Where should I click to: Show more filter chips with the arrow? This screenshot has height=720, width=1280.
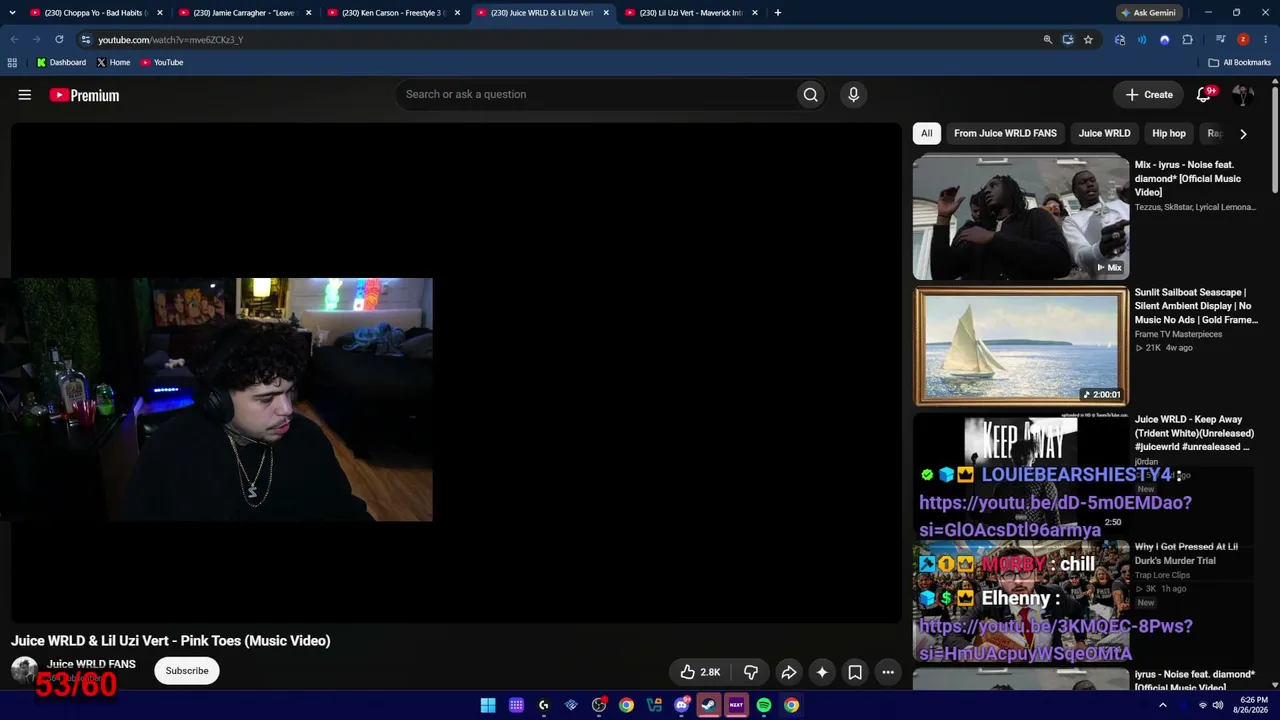(x=1243, y=134)
